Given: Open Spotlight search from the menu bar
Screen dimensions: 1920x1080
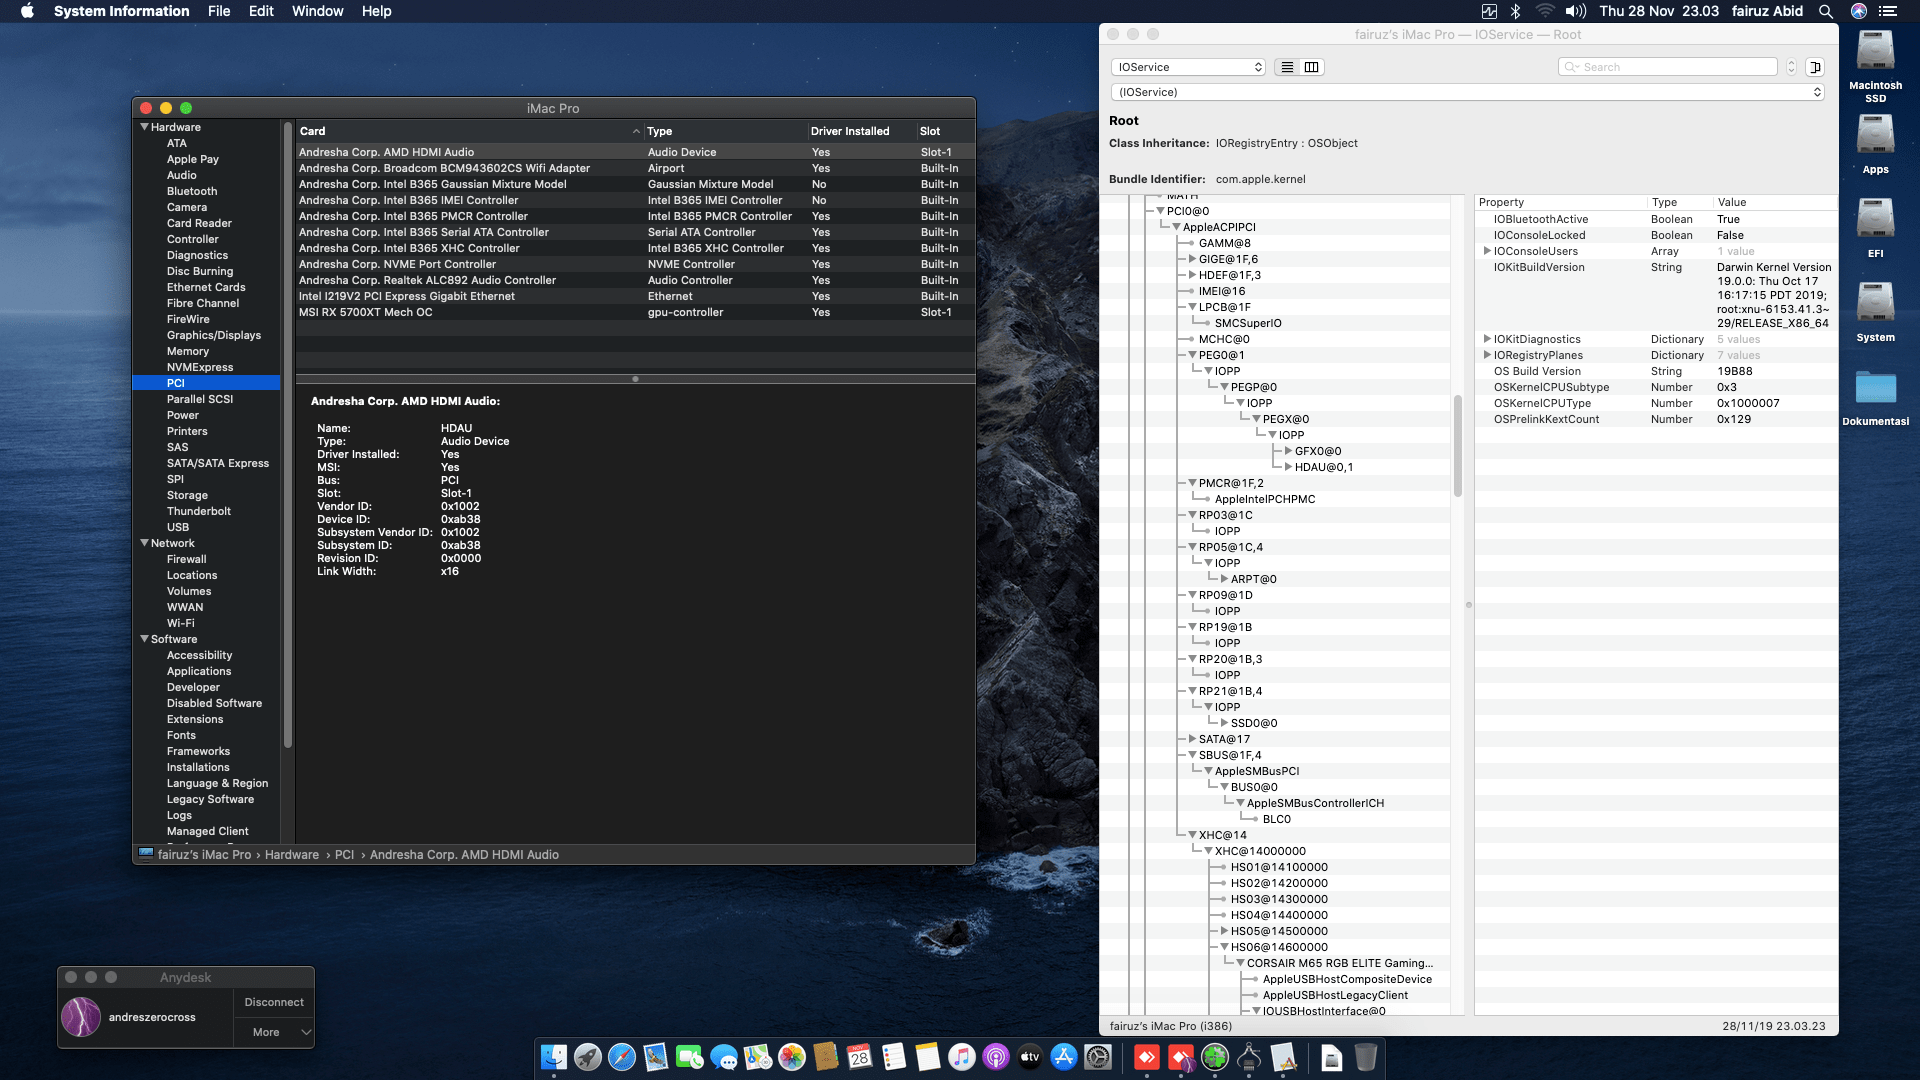Looking at the screenshot, I should click(1826, 11).
